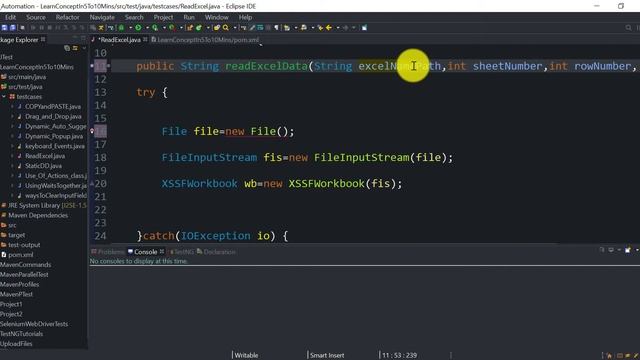Expand StaticDD.java tree node

coord(12,166)
